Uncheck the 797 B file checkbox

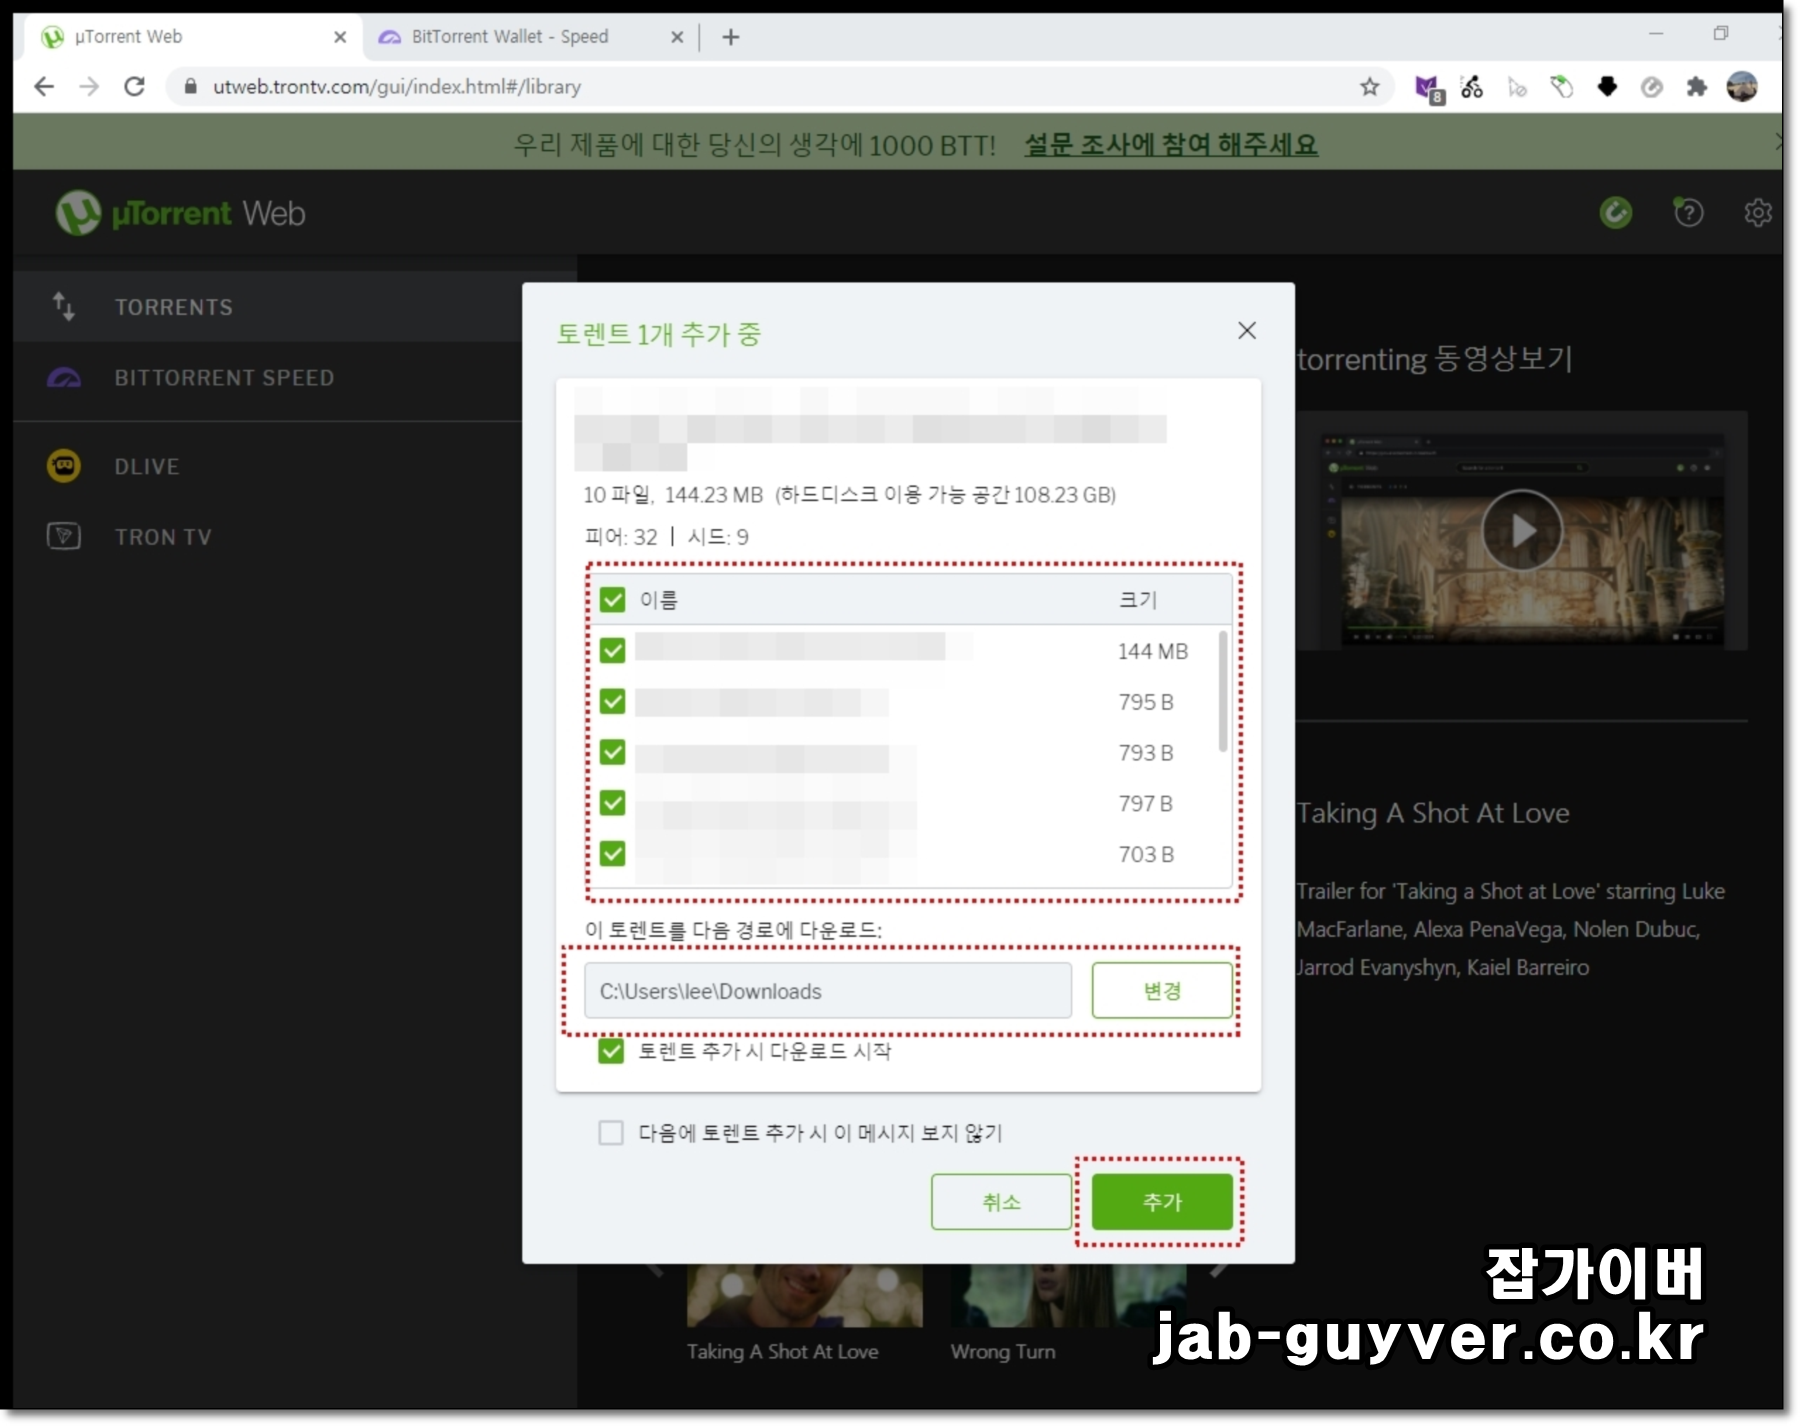[612, 803]
